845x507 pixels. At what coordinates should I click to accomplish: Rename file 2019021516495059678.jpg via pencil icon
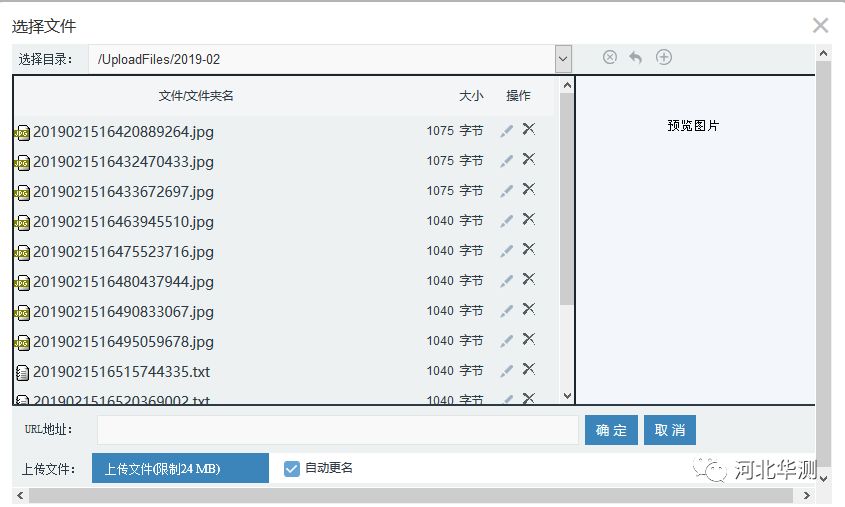(x=506, y=341)
